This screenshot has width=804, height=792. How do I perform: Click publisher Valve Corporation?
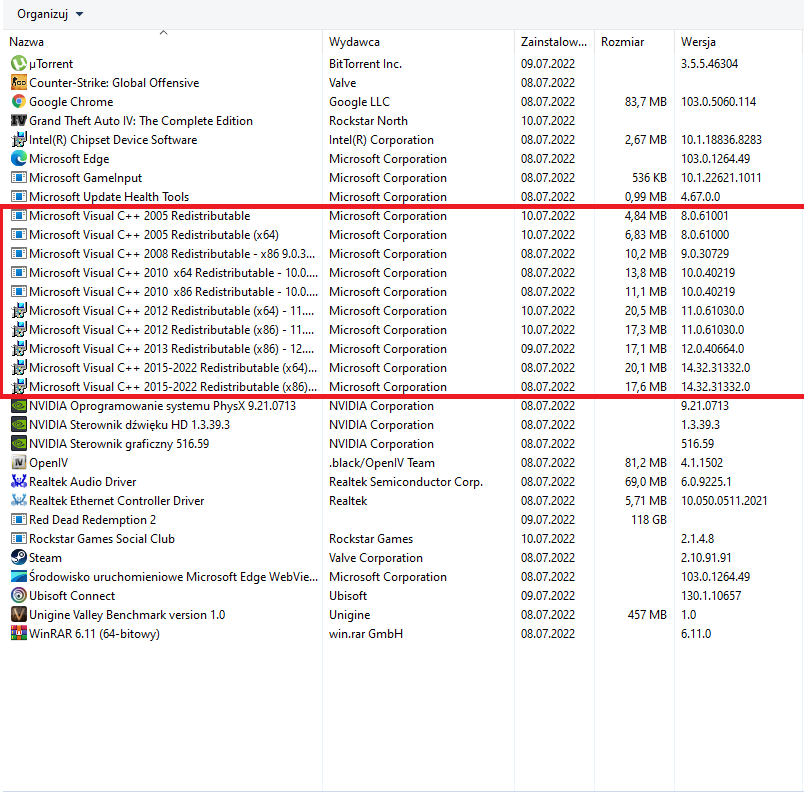coord(376,558)
